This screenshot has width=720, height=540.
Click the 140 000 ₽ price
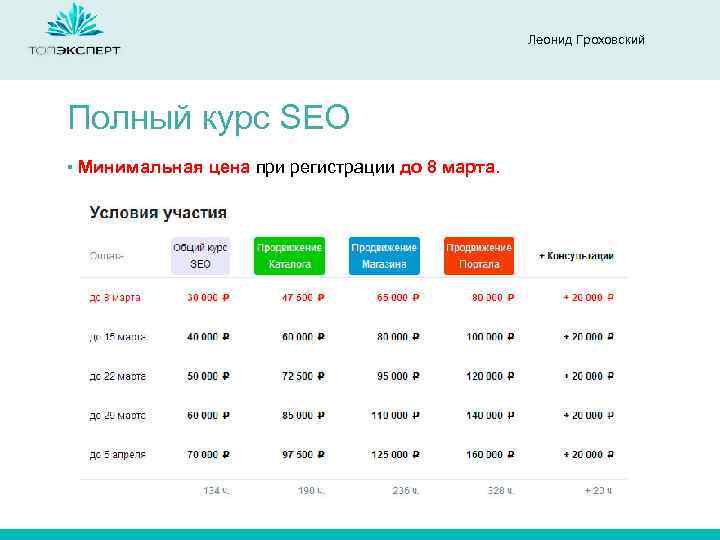[490, 416]
